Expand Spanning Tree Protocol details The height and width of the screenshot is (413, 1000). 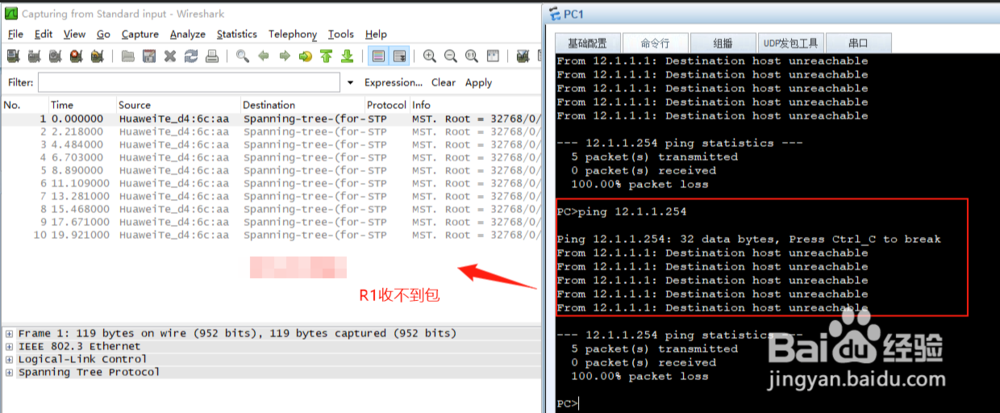(10, 372)
